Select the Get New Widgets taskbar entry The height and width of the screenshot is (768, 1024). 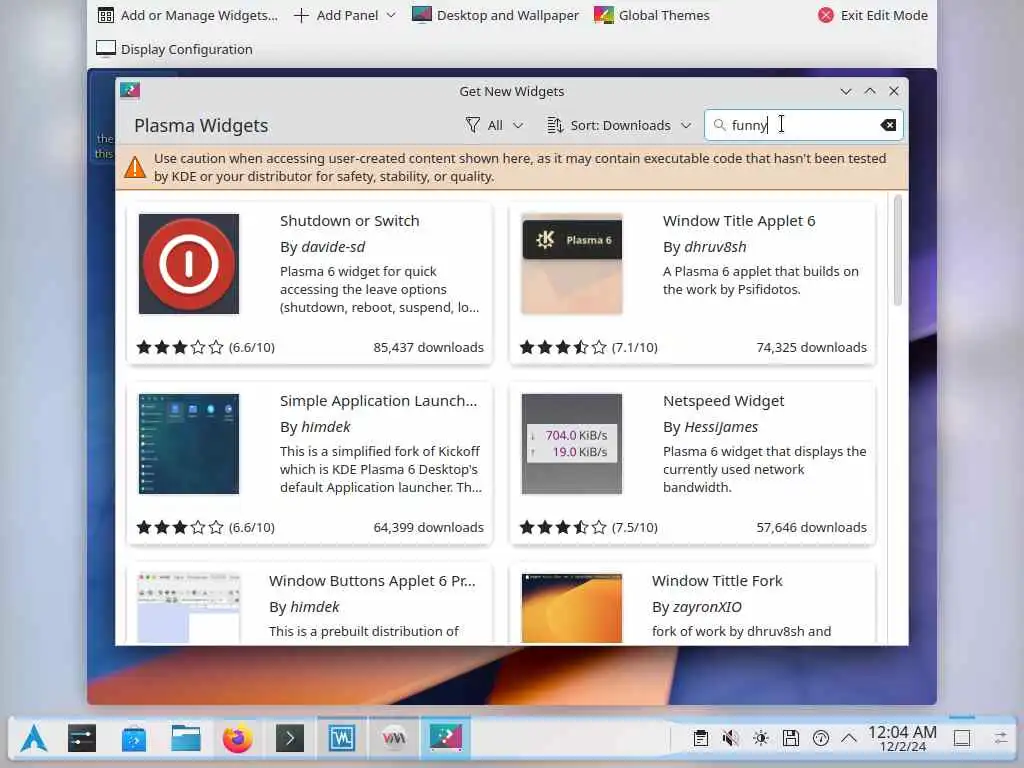tap(446, 739)
